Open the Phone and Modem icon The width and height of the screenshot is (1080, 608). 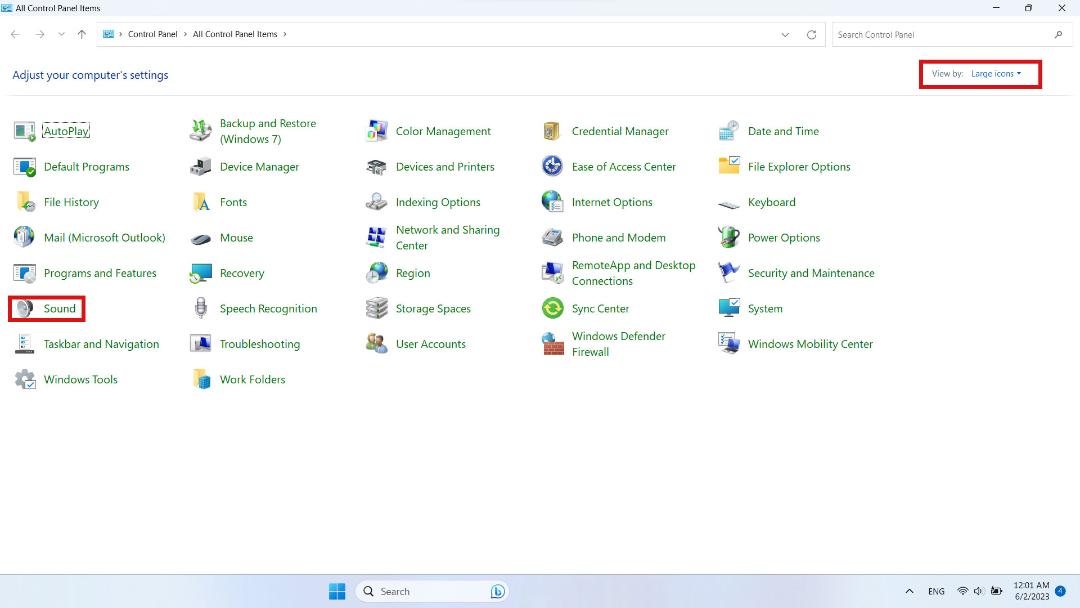[x=552, y=238]
